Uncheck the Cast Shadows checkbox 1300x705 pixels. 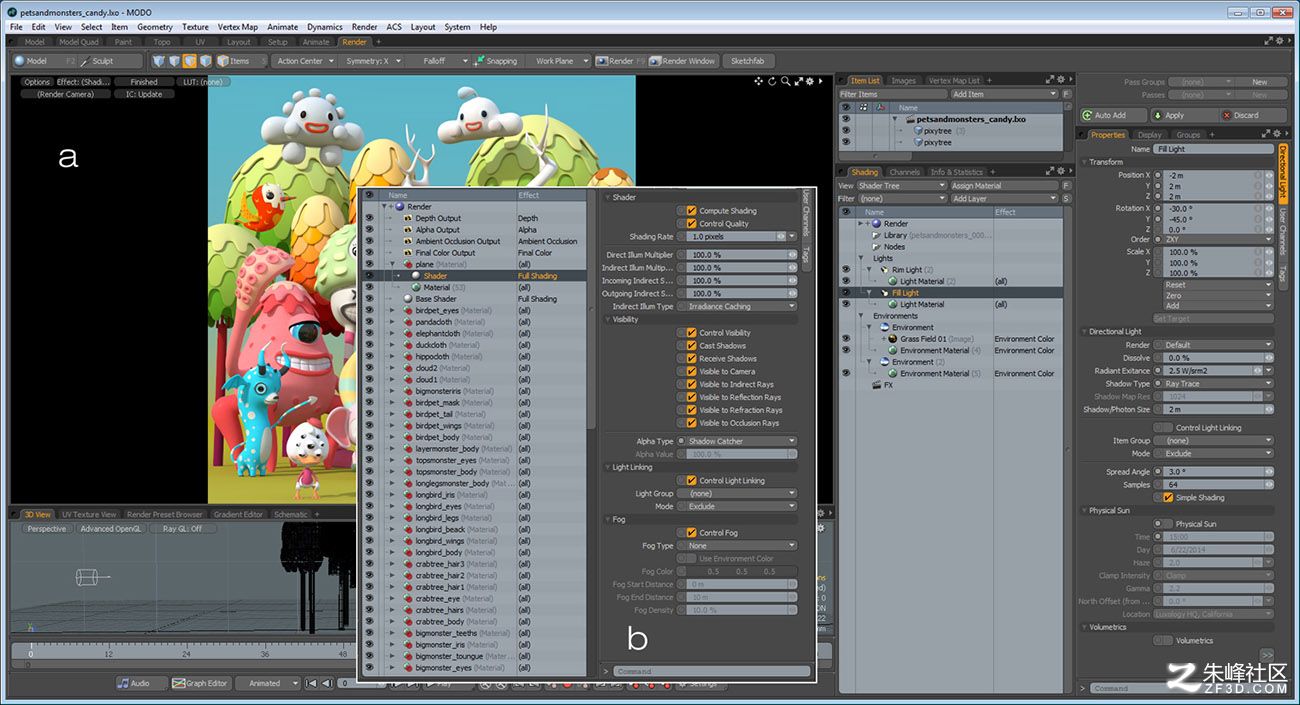(x=690, y=345)
